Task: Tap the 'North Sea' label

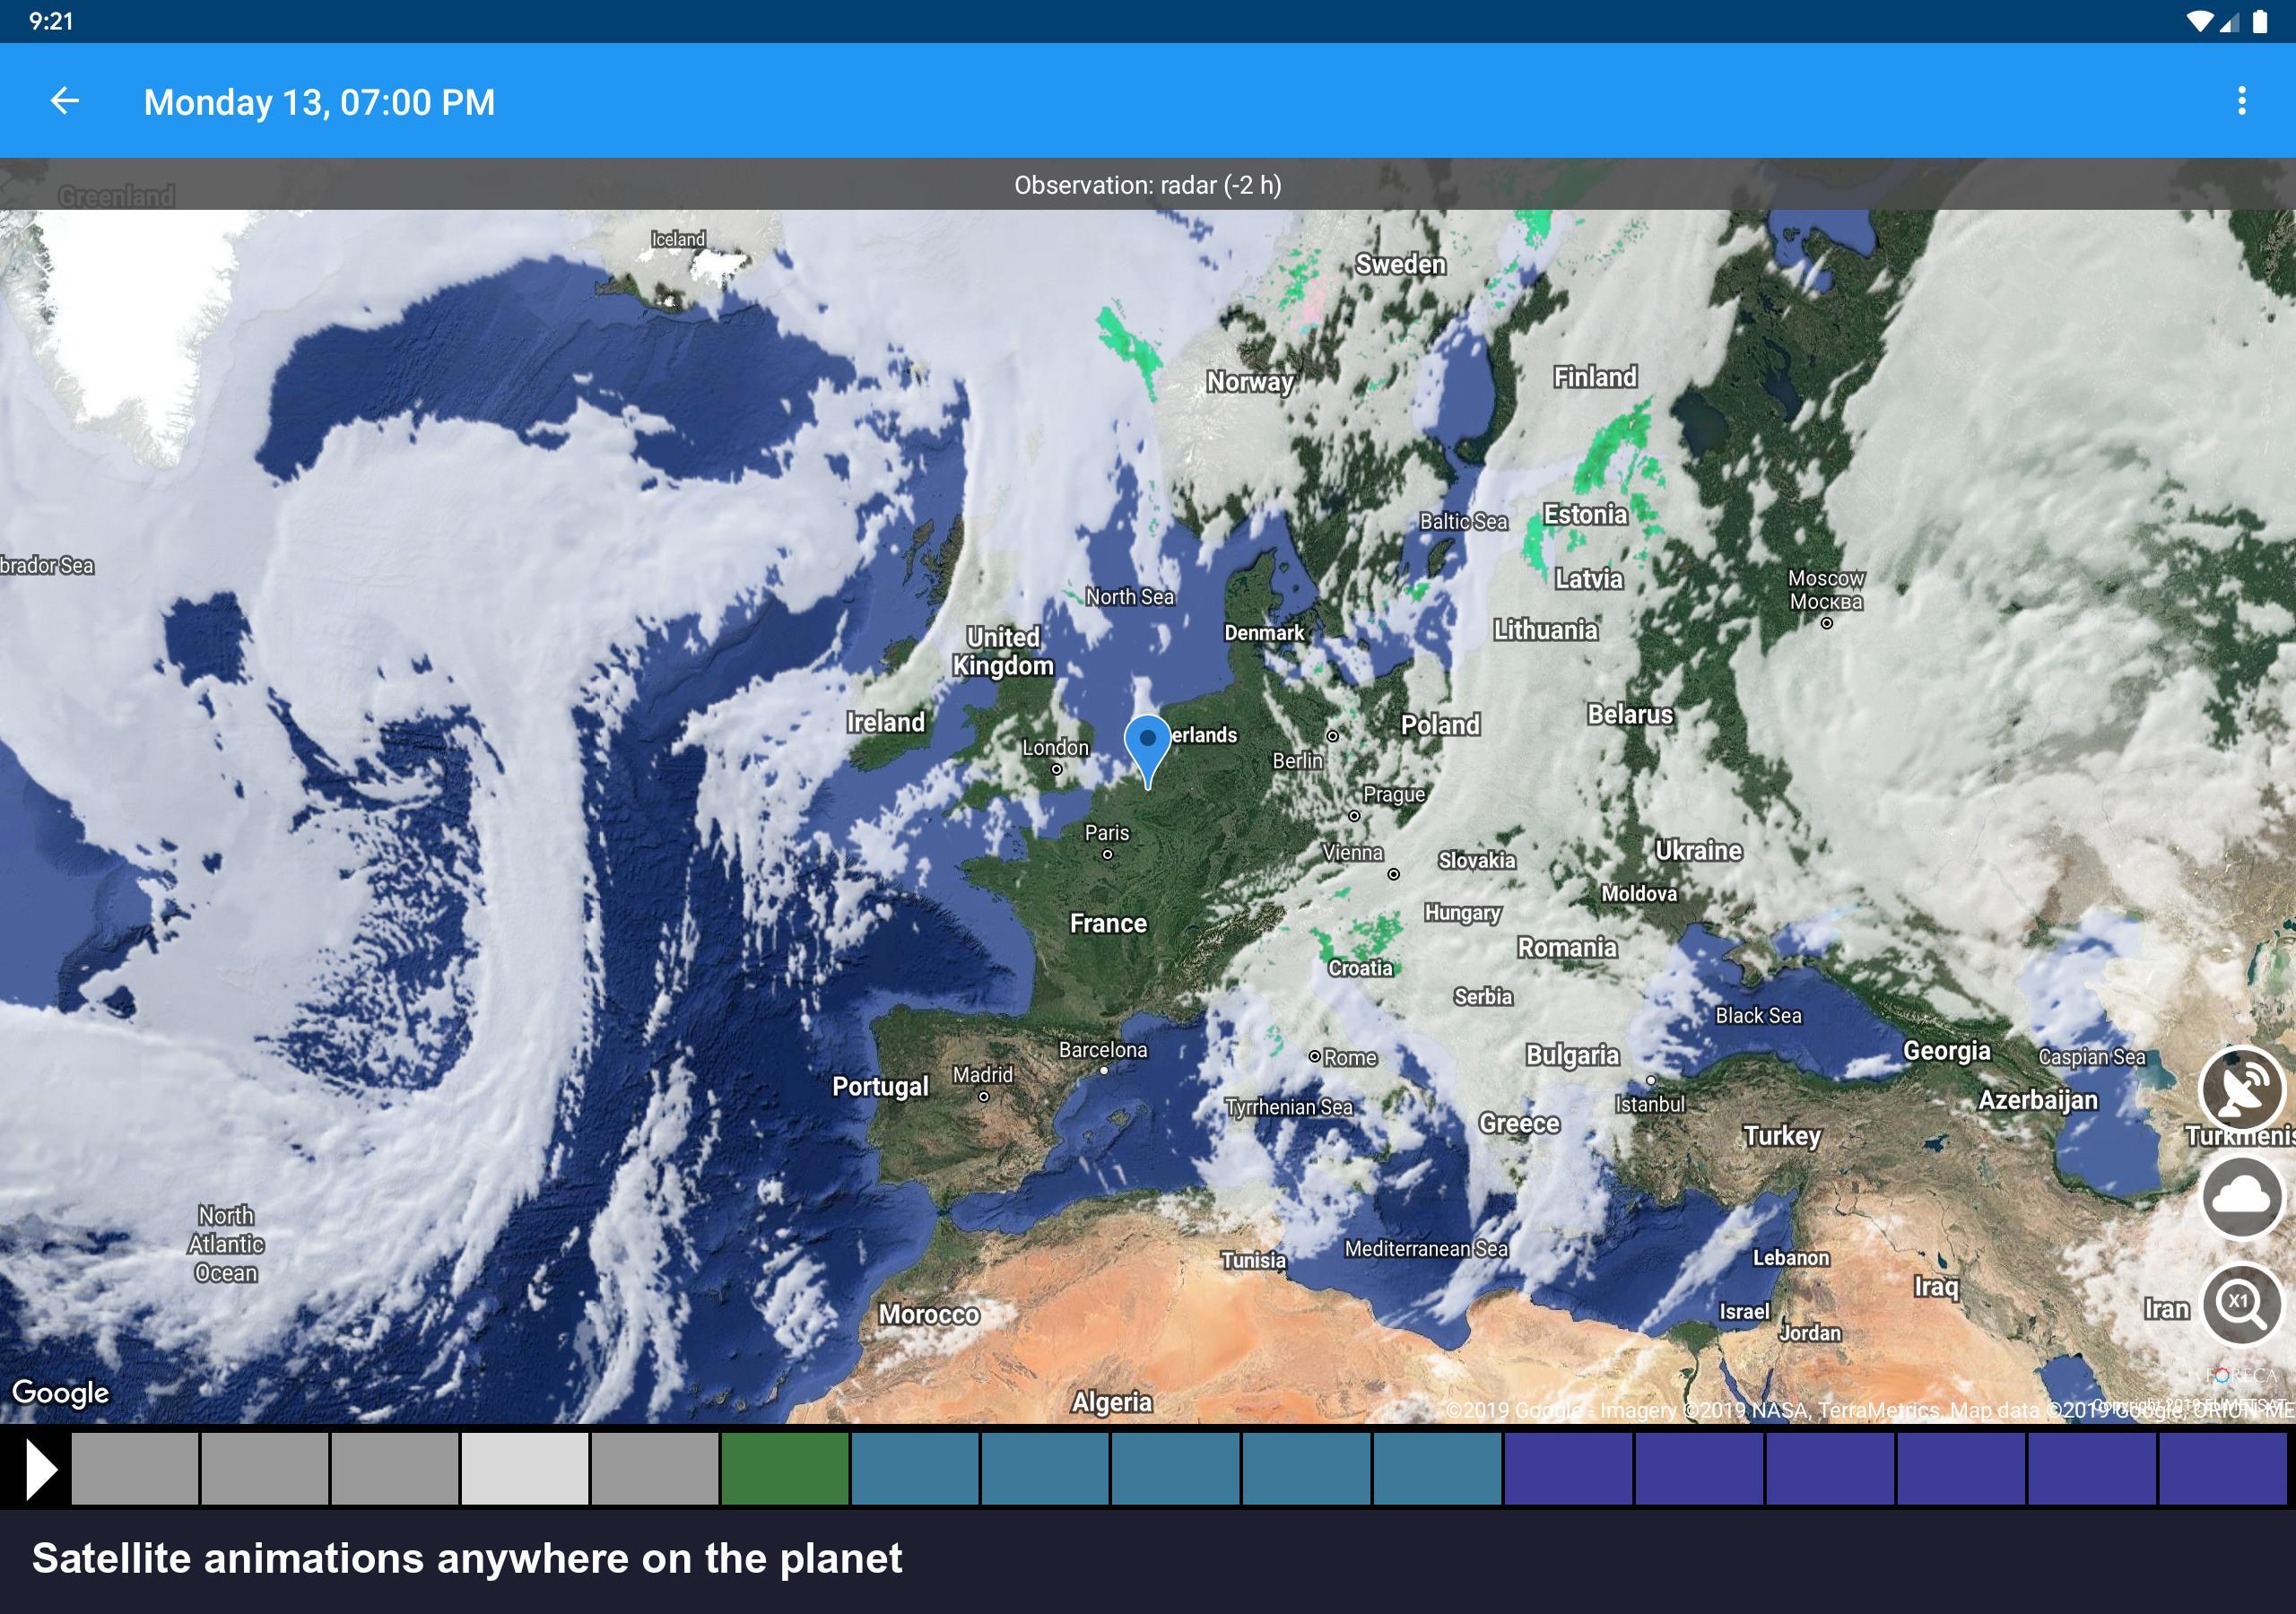Action: click(x=1130, y=597)
